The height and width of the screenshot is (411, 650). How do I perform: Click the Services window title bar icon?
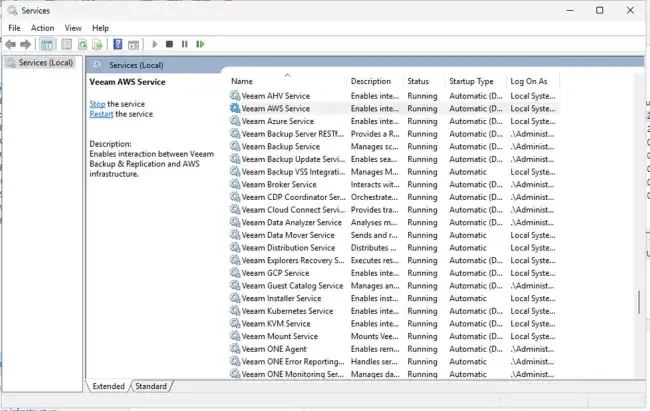[x=12, y=10]
